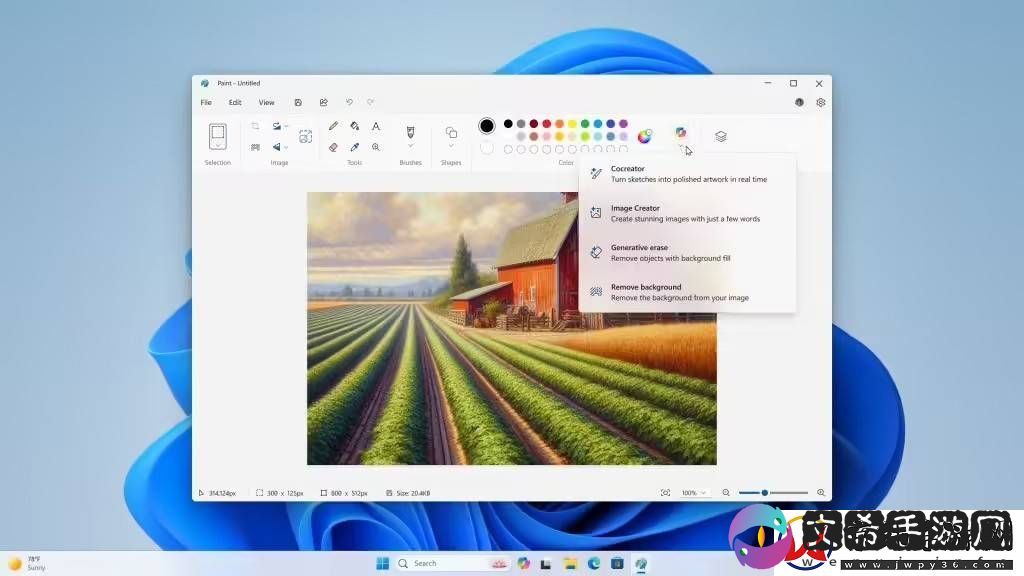
Task: Click the zoom out magnifier in status bar
Action: tap(726, 493)
